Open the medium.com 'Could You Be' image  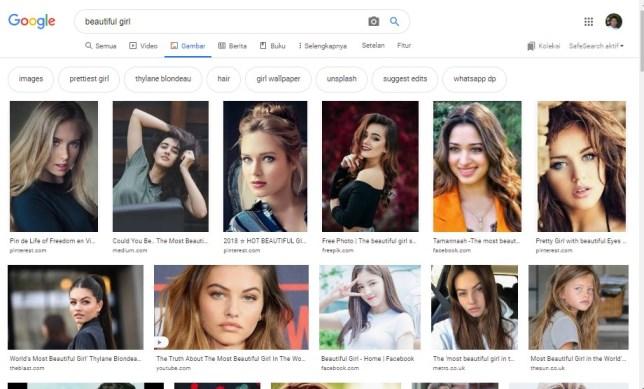coord(161,166)
